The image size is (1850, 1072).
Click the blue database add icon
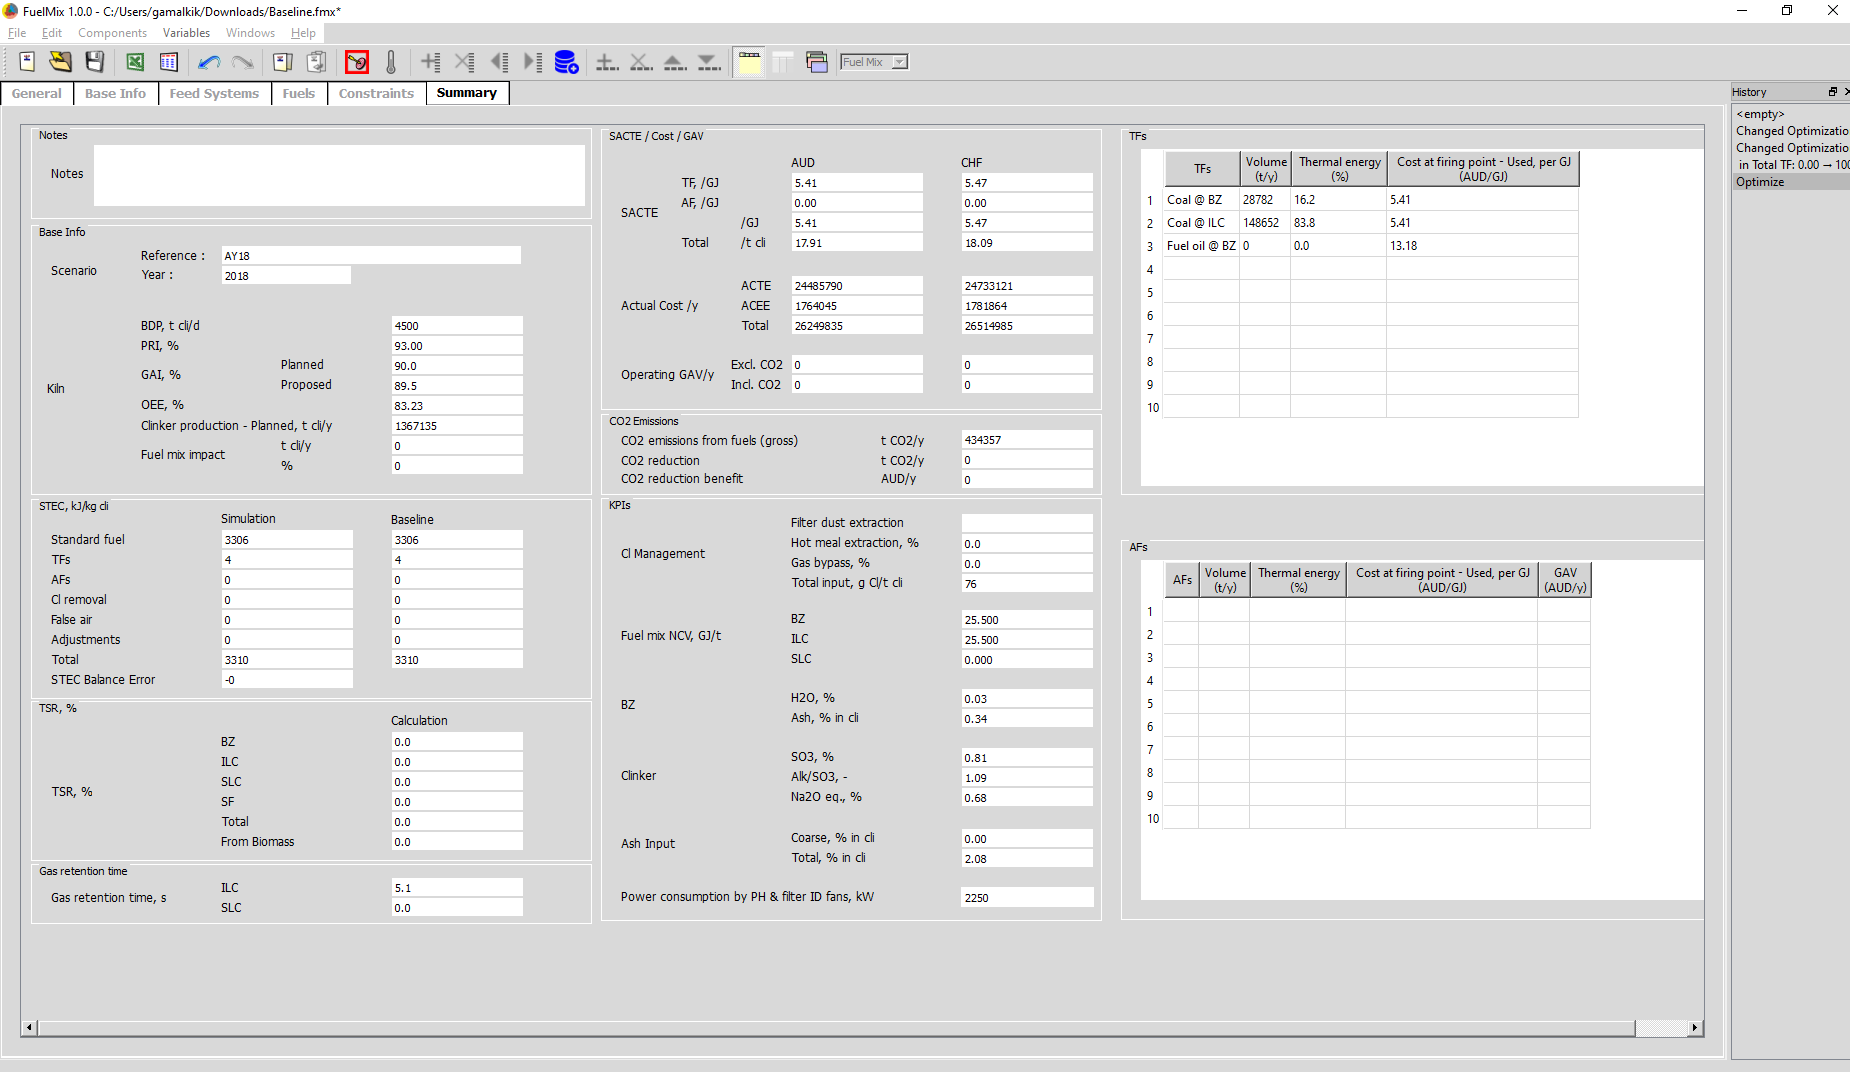click(x=567, y=62)
